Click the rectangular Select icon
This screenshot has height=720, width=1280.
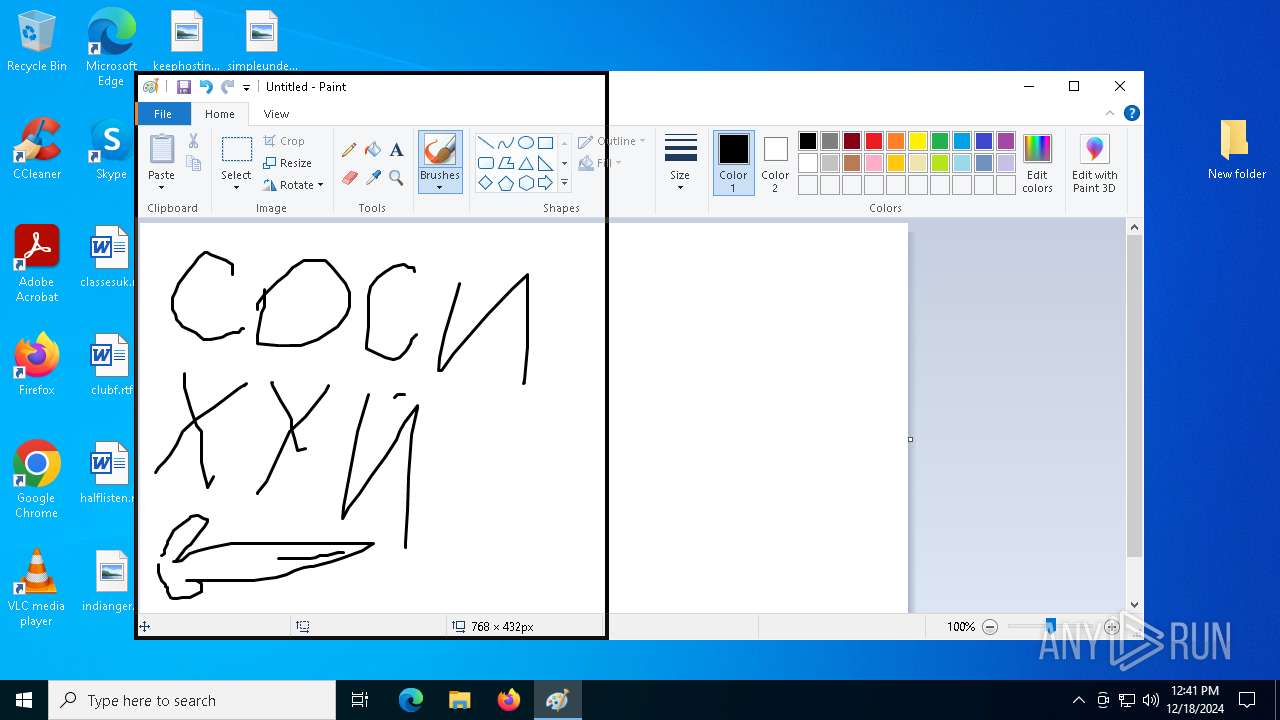tap(236, 150)
